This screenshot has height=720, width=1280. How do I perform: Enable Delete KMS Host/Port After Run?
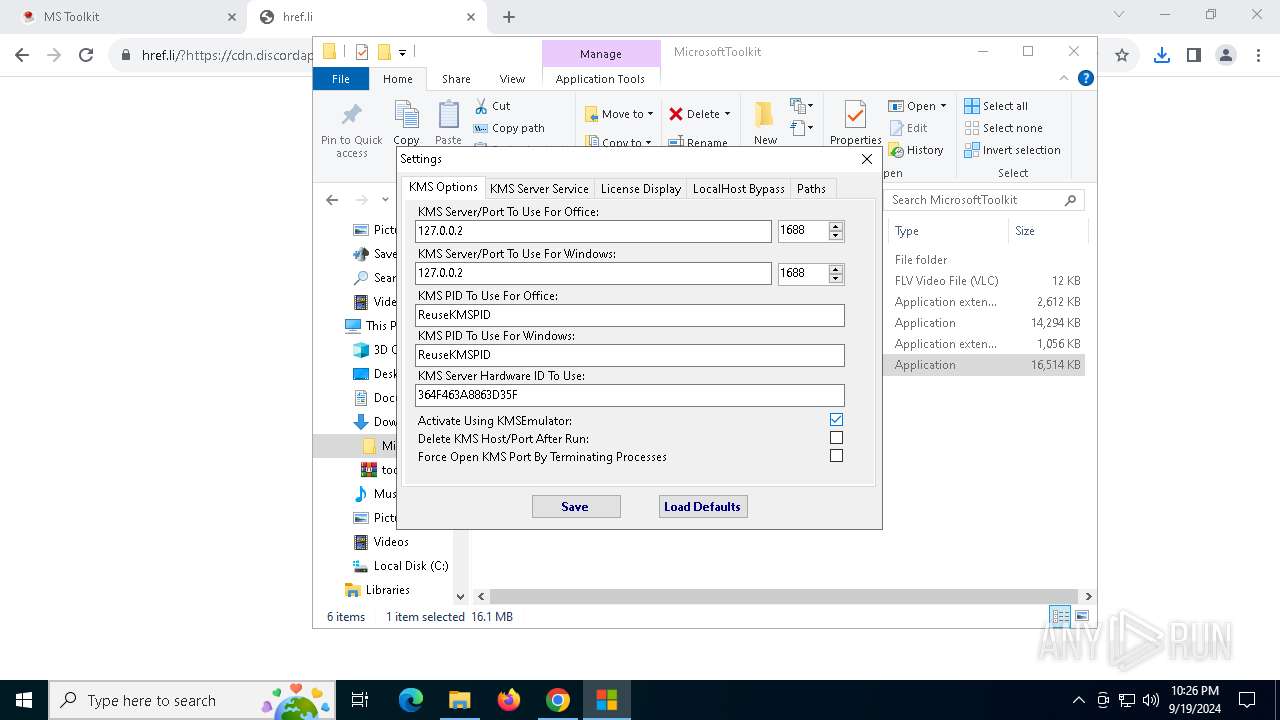[x=836, y=438]
